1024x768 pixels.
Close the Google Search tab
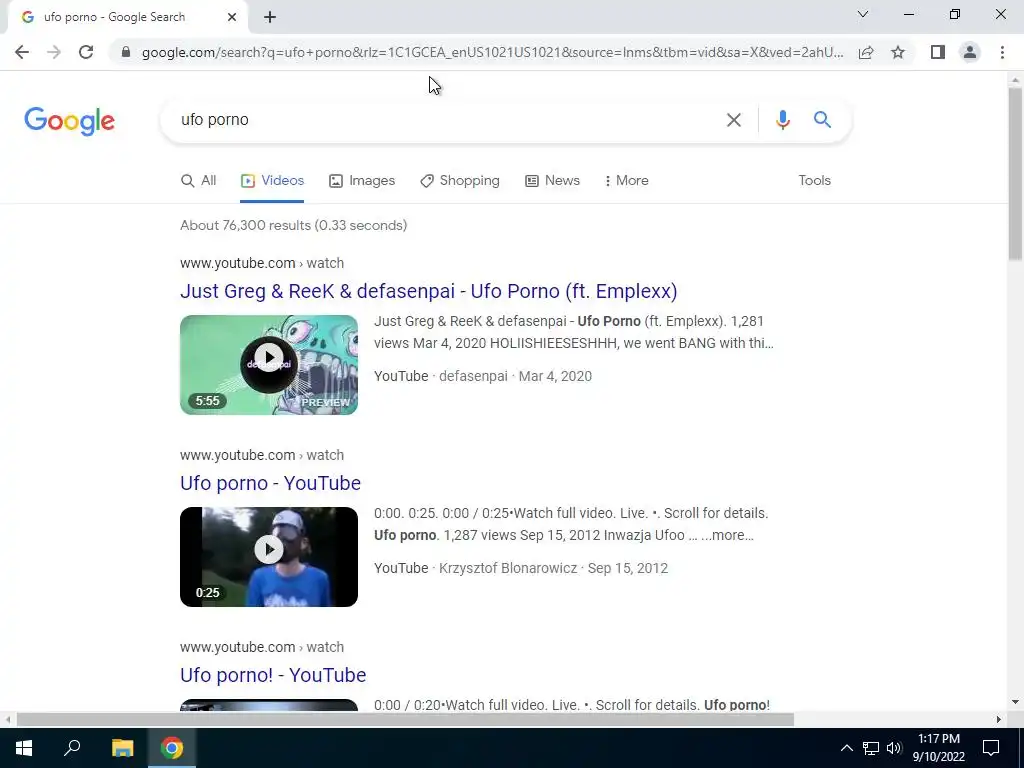pos(232,17)
